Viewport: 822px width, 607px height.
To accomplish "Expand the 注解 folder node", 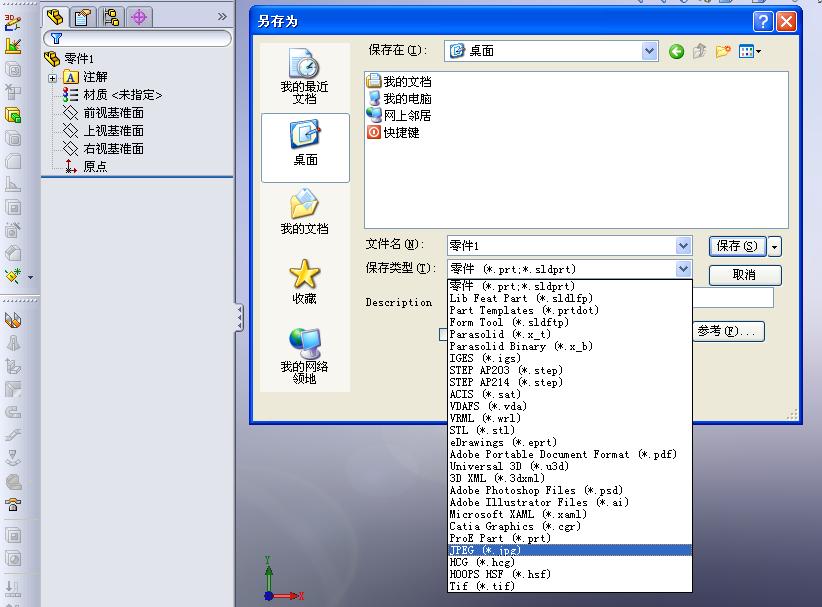I will pyautogui.click(x=52, y=78).
